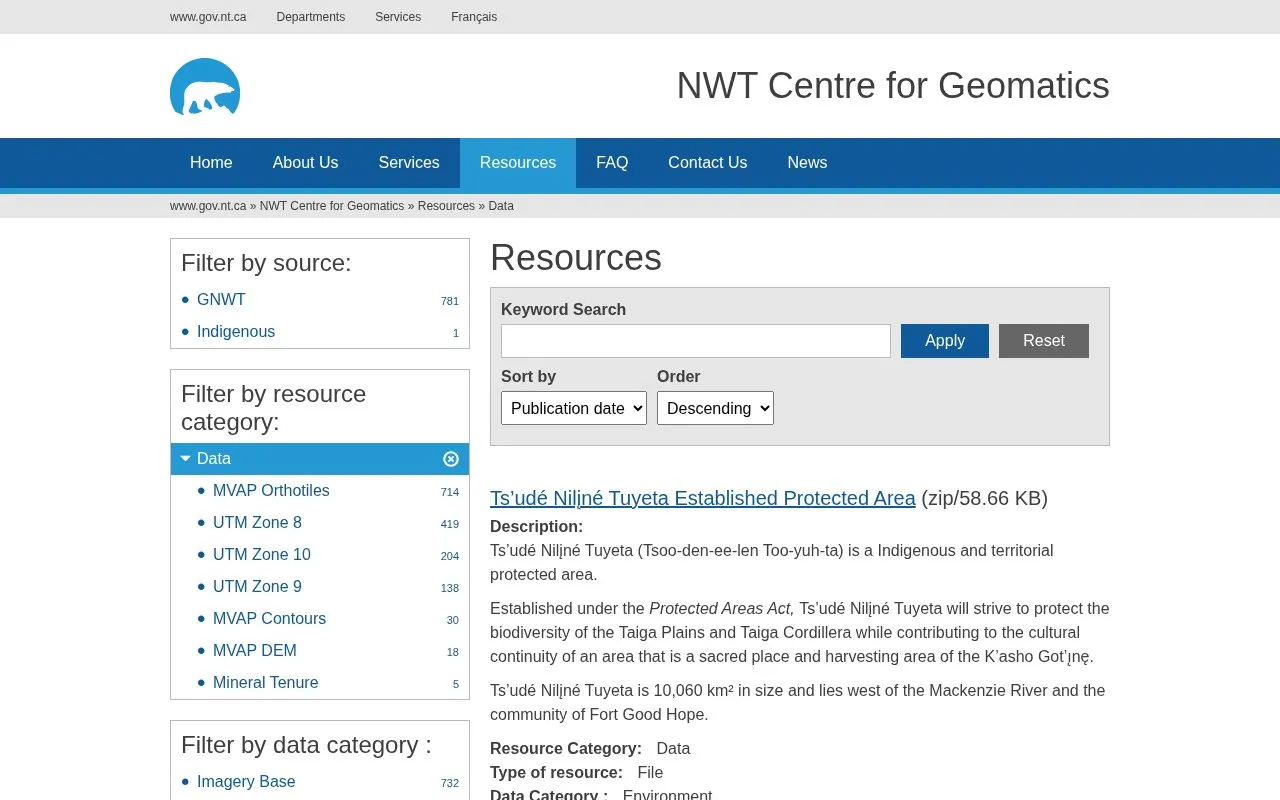Filter by UTM Zone 9
Image resolution: width=1280 pixels, height=800 pixels.
coord(257,587)
